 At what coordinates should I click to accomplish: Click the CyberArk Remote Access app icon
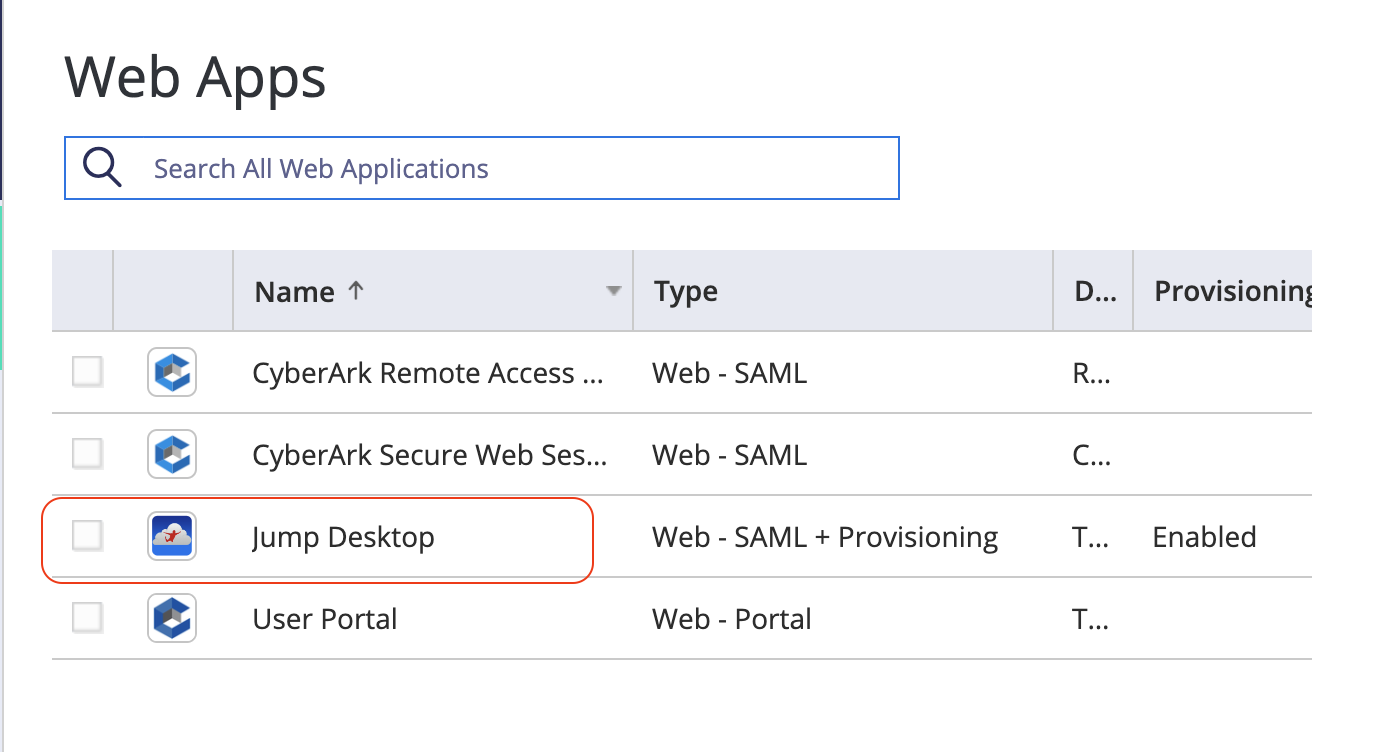coord(171,372)
